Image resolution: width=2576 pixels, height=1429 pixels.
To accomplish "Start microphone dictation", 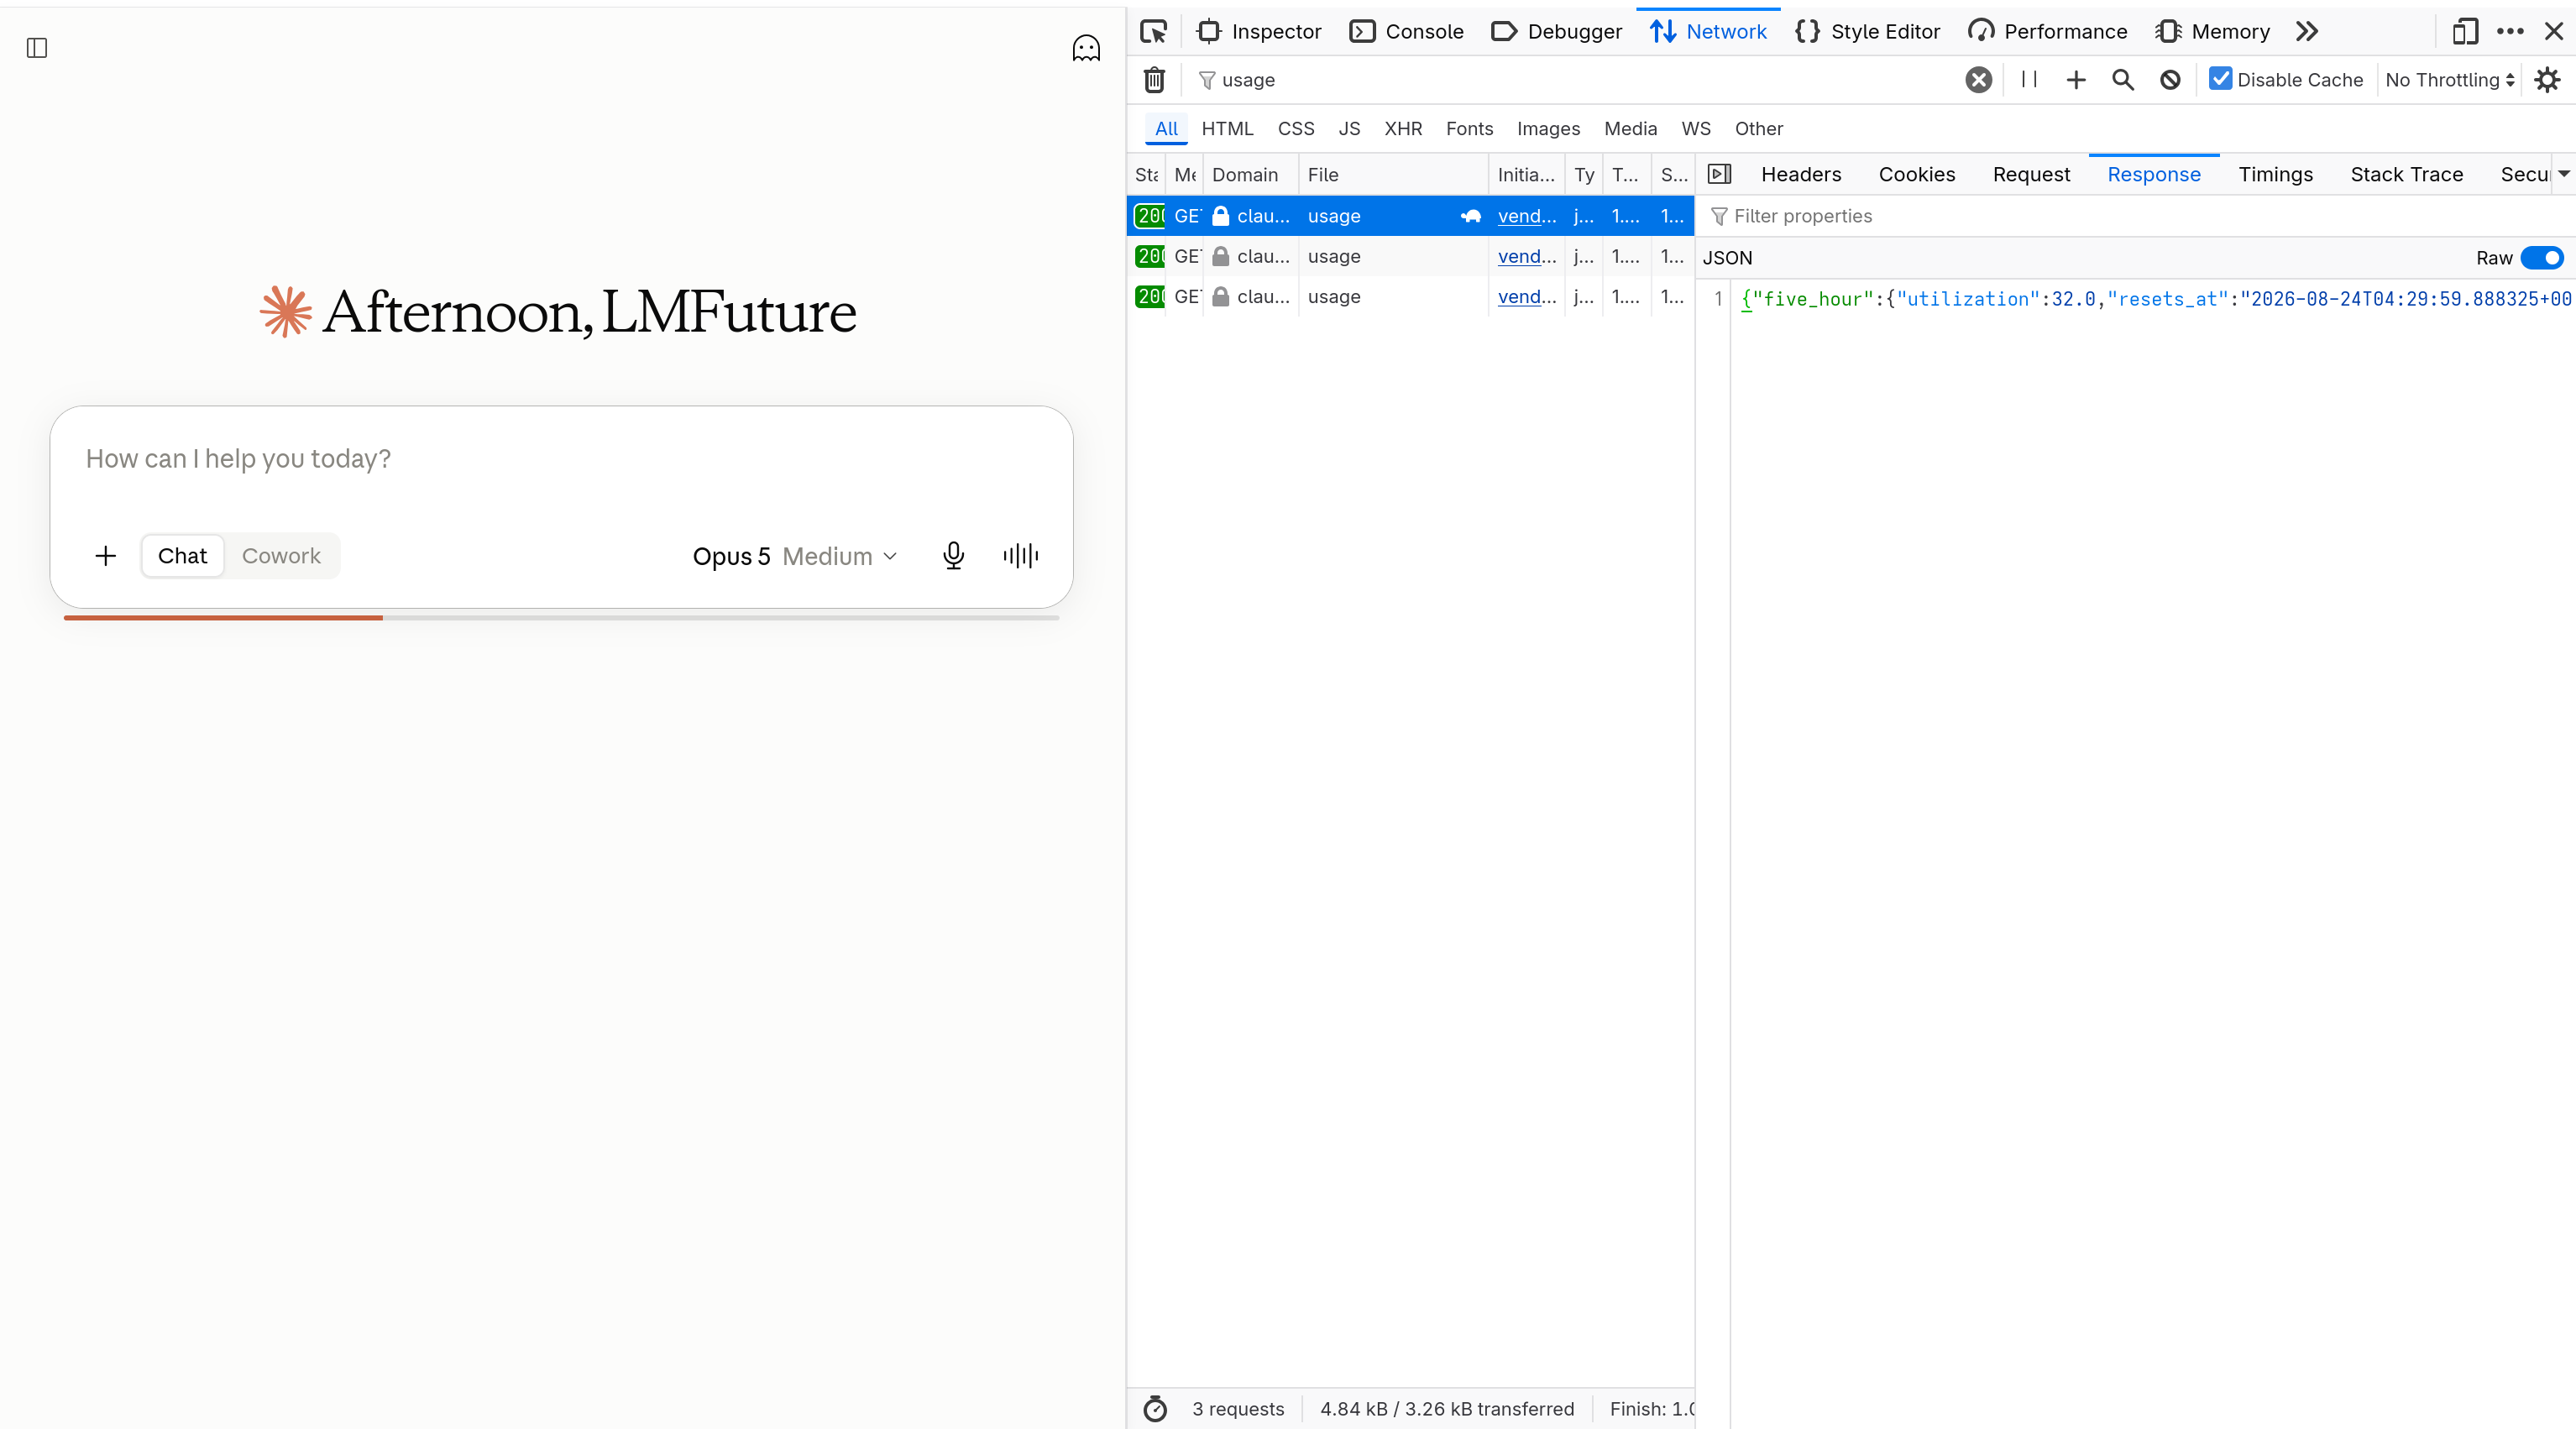I will click(x=953, y=556).
